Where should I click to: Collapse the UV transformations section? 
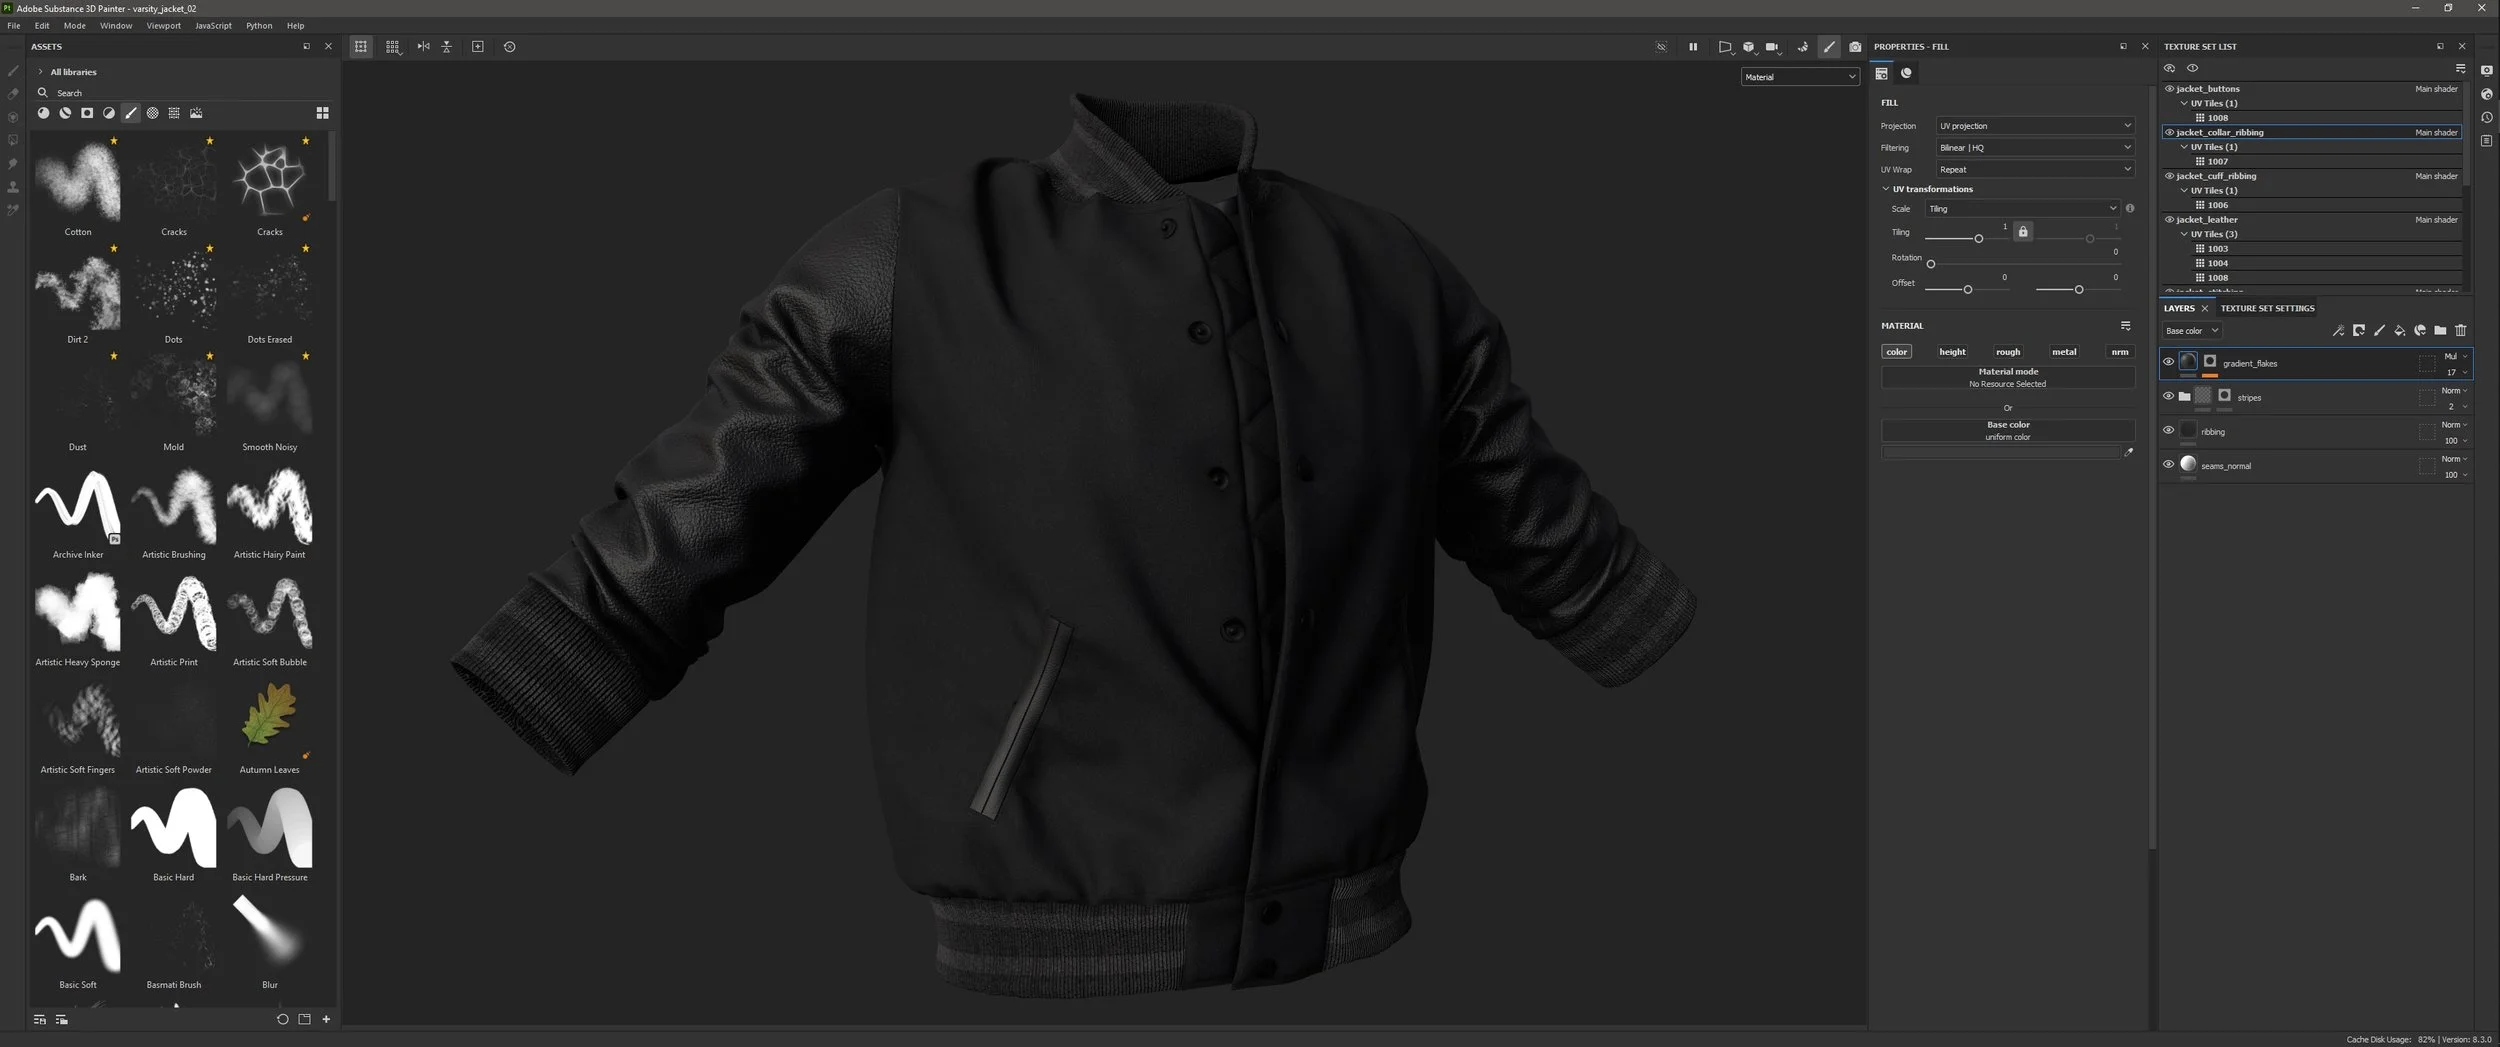point(1886,188)
